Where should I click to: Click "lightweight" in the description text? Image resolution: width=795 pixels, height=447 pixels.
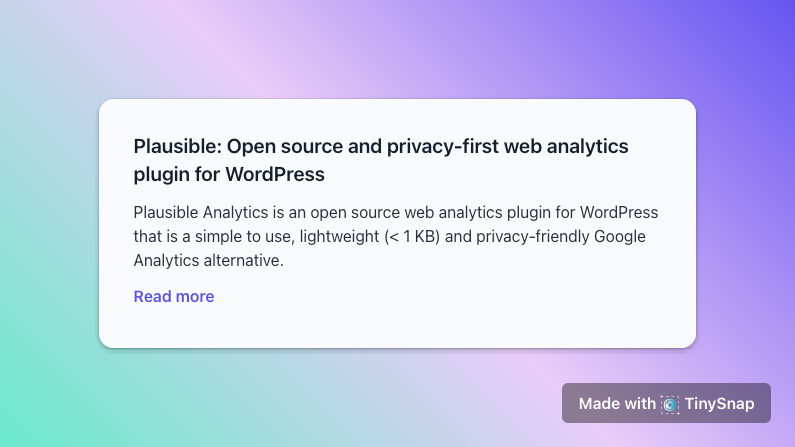click(x=339, y=237)
